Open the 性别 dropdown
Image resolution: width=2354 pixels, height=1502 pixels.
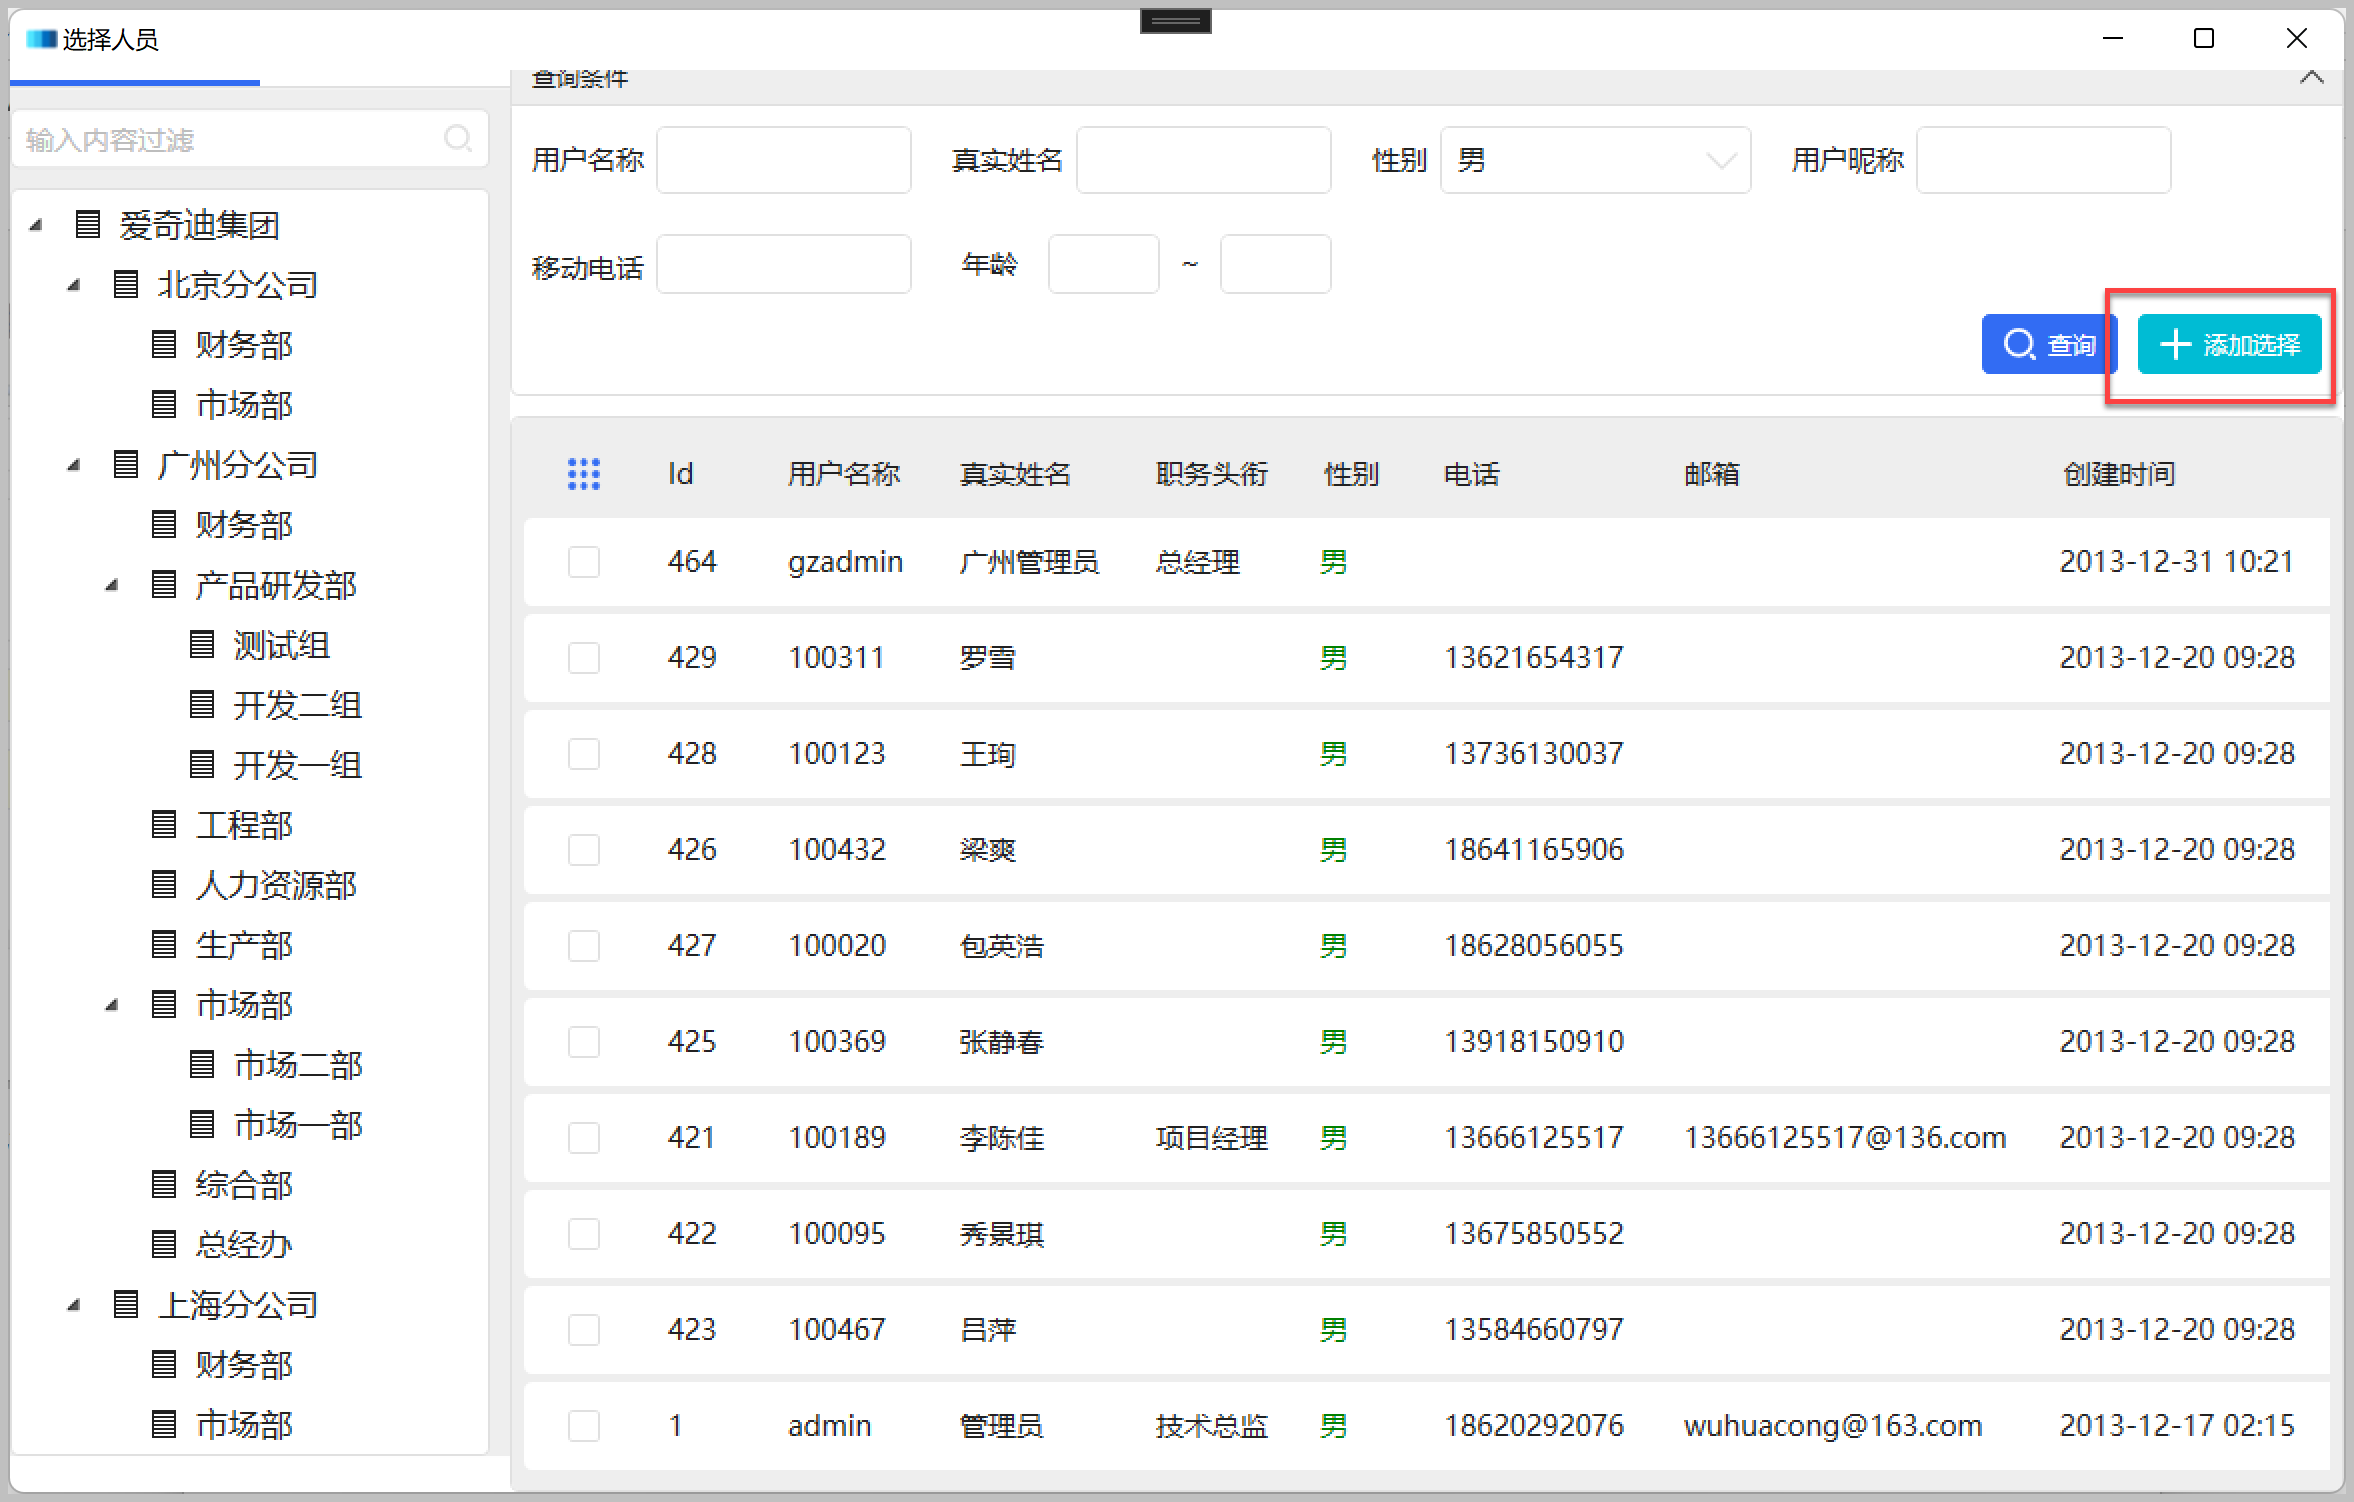(x=1595, y=160)
